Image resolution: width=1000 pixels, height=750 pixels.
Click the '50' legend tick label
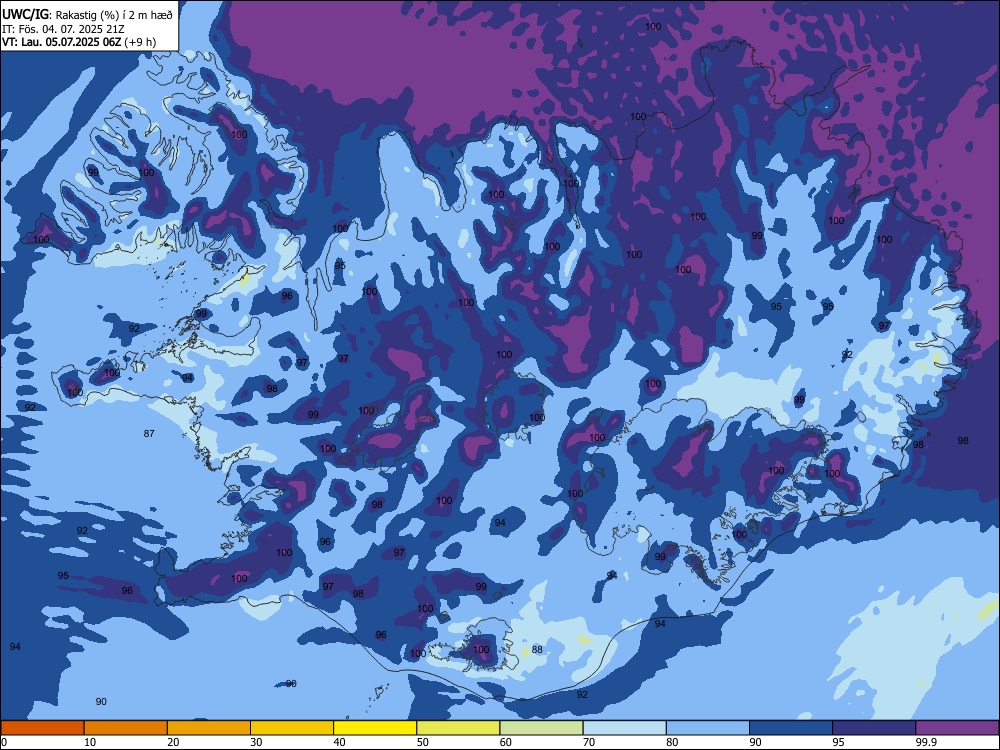click(423, 742)
